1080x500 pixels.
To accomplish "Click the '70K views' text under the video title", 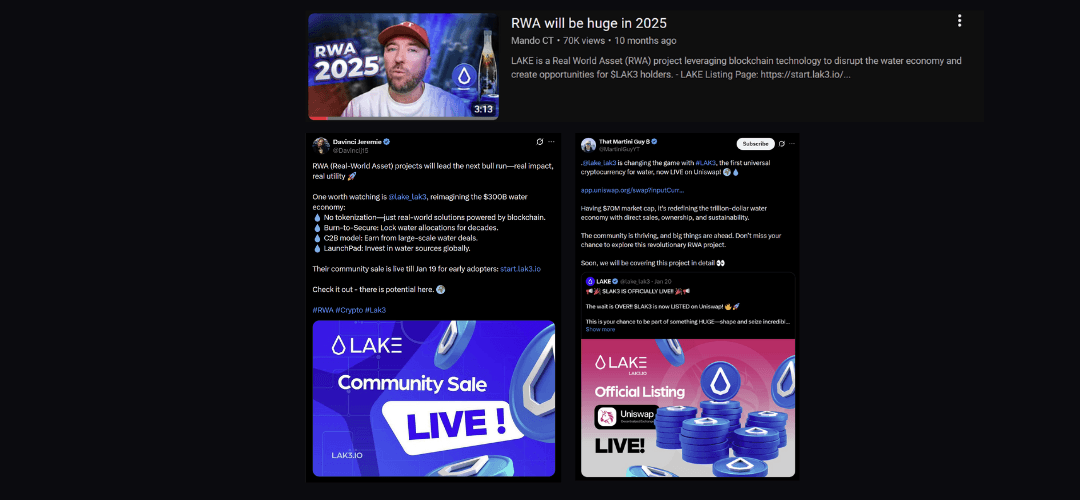I will coord(583,41).
